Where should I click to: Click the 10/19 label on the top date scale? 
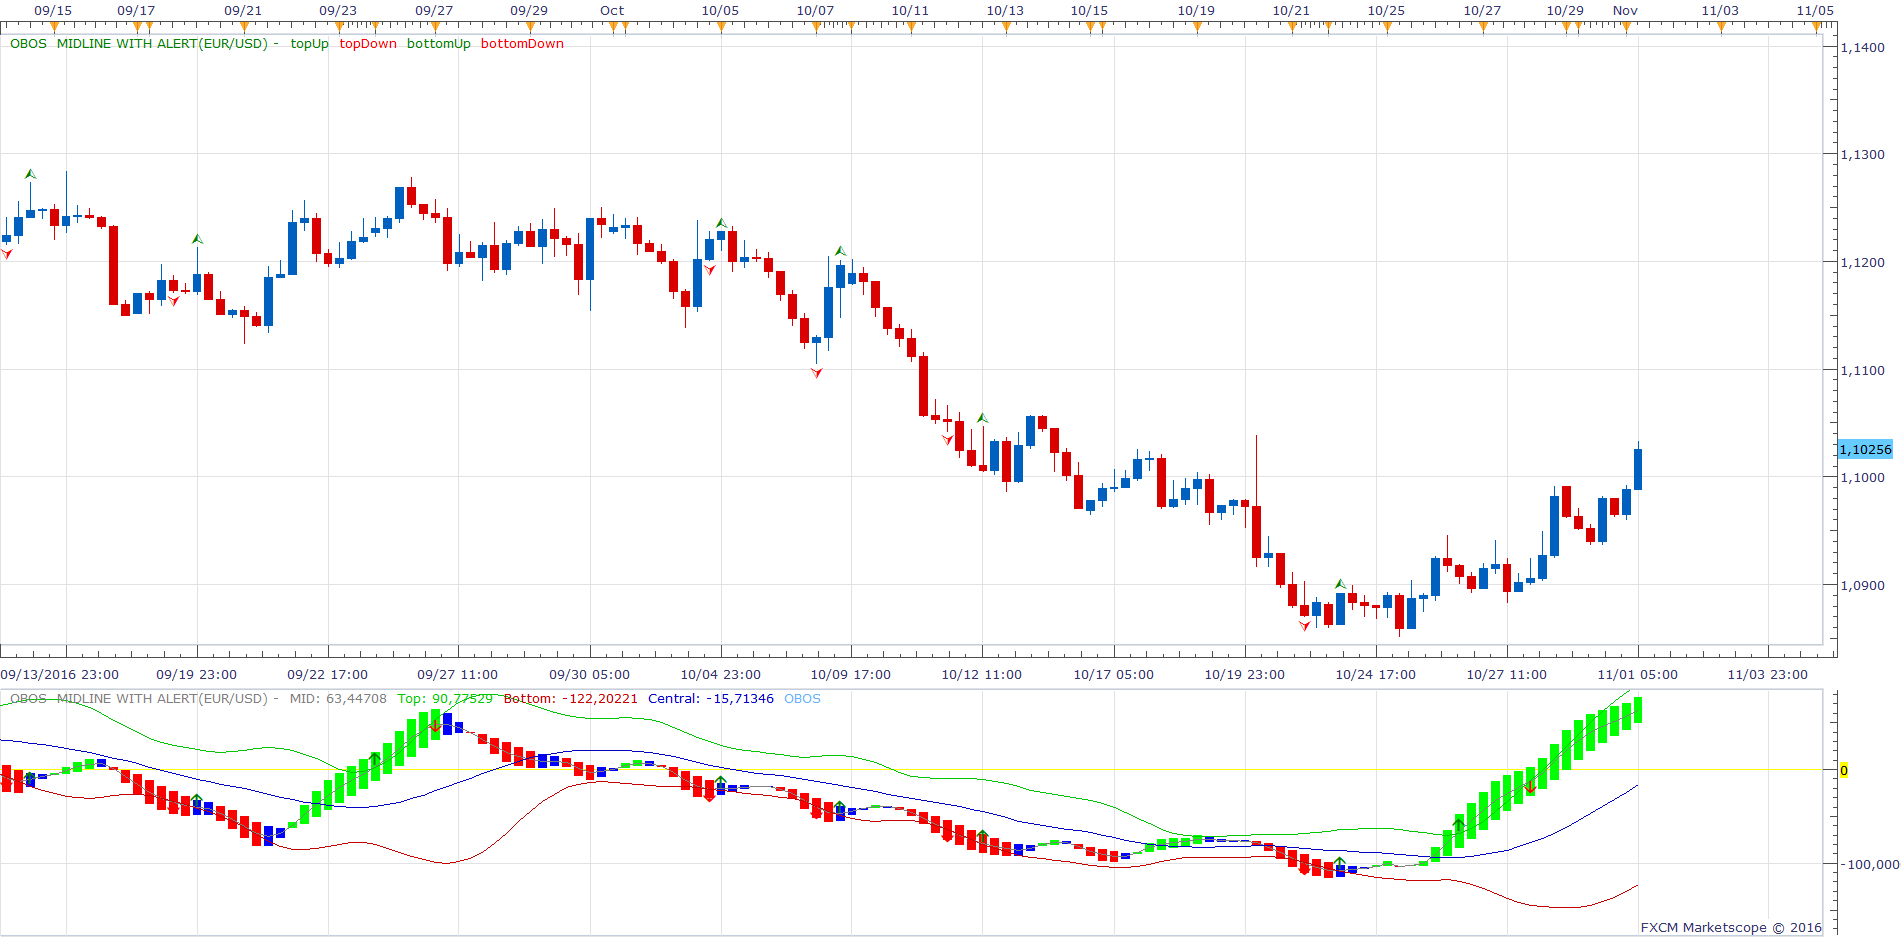1196,11
